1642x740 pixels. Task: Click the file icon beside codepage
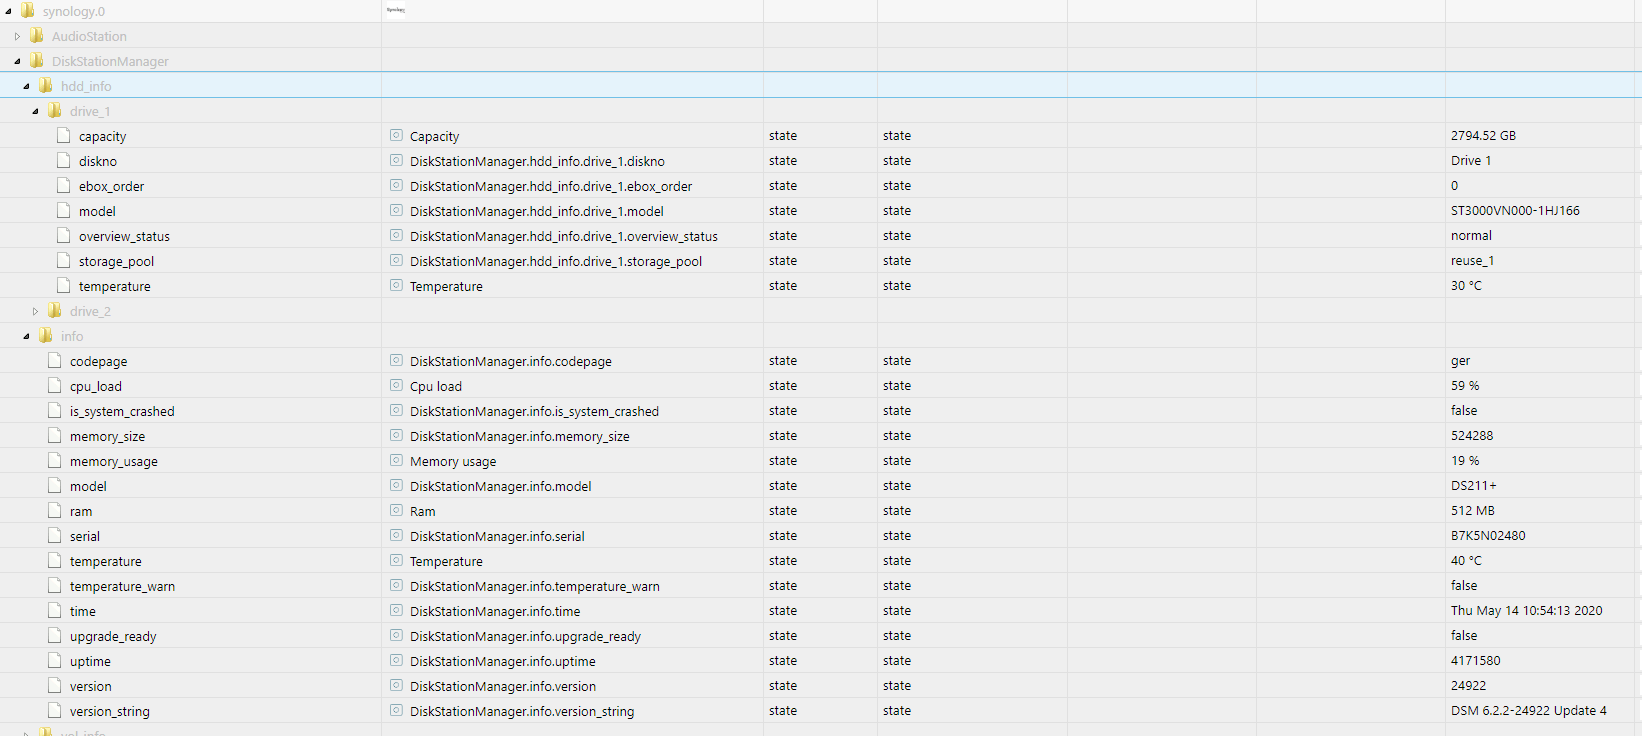coord(55,360)
